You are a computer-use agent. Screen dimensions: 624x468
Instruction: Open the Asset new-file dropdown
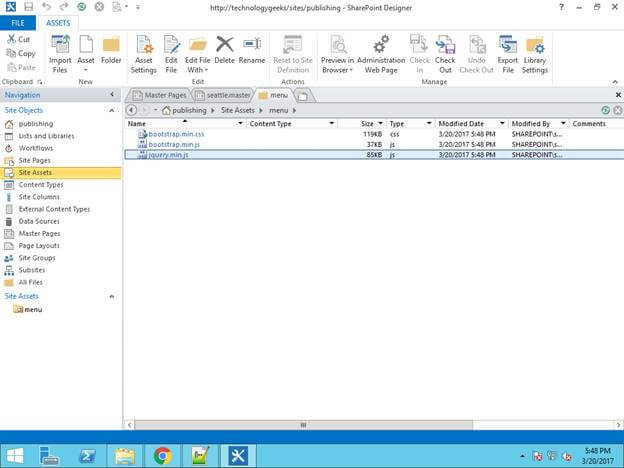[x=86, y=70]
